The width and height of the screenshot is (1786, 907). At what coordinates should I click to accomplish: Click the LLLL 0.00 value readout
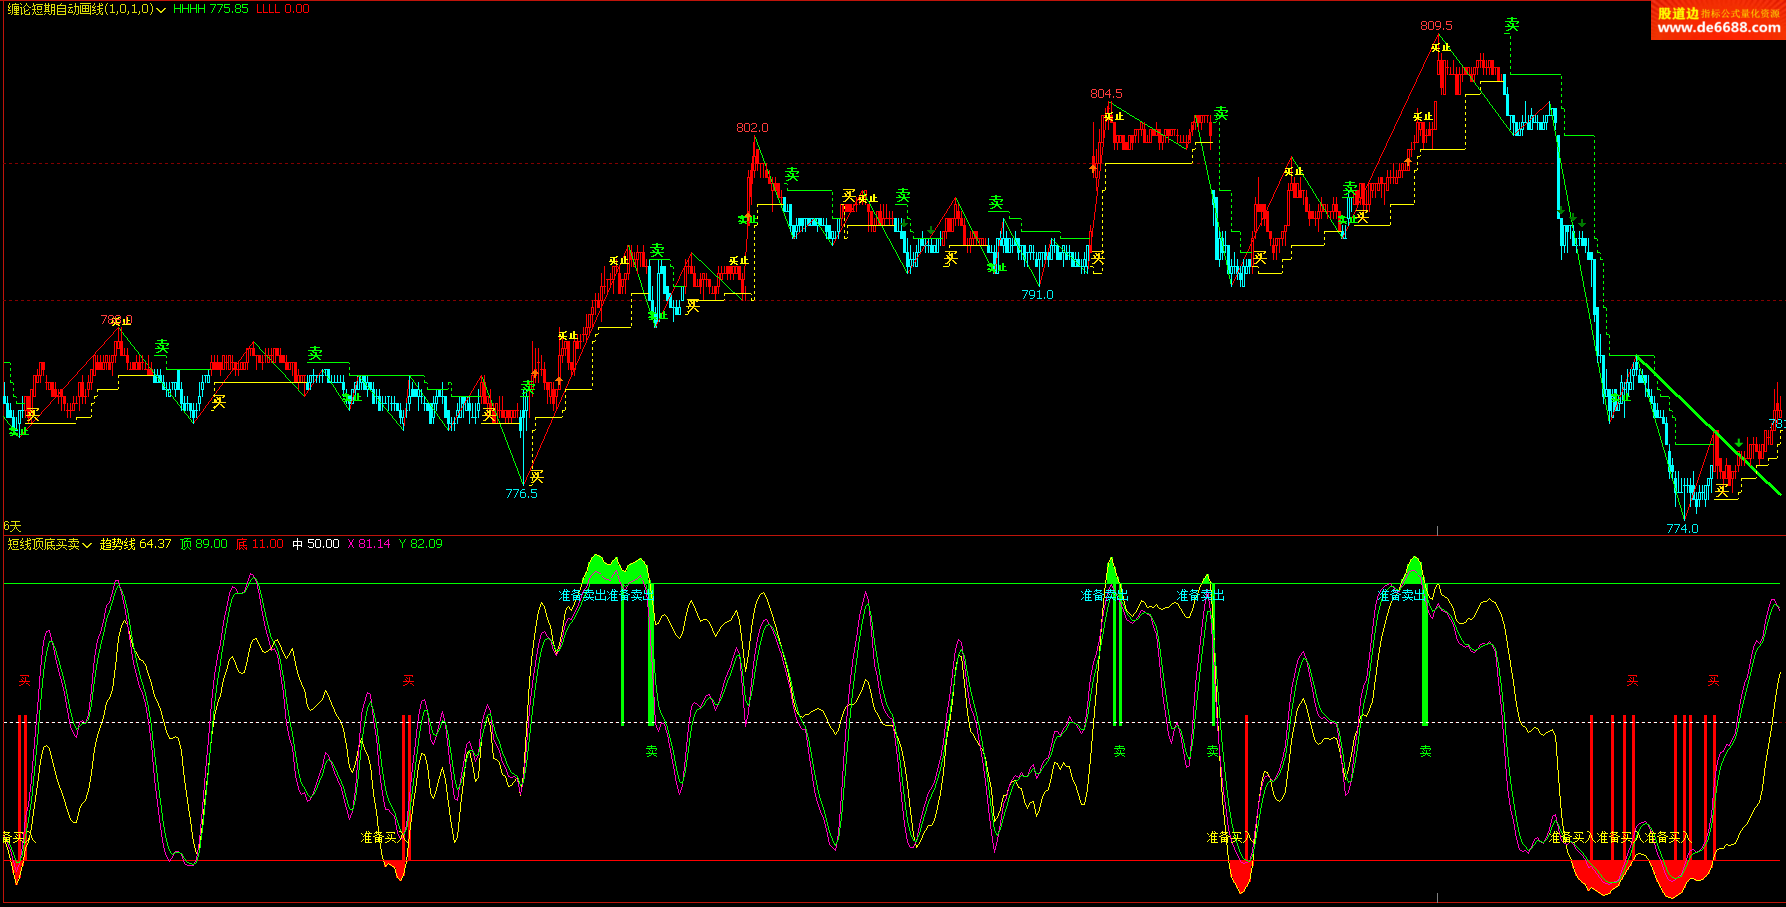tap(283, 9)
